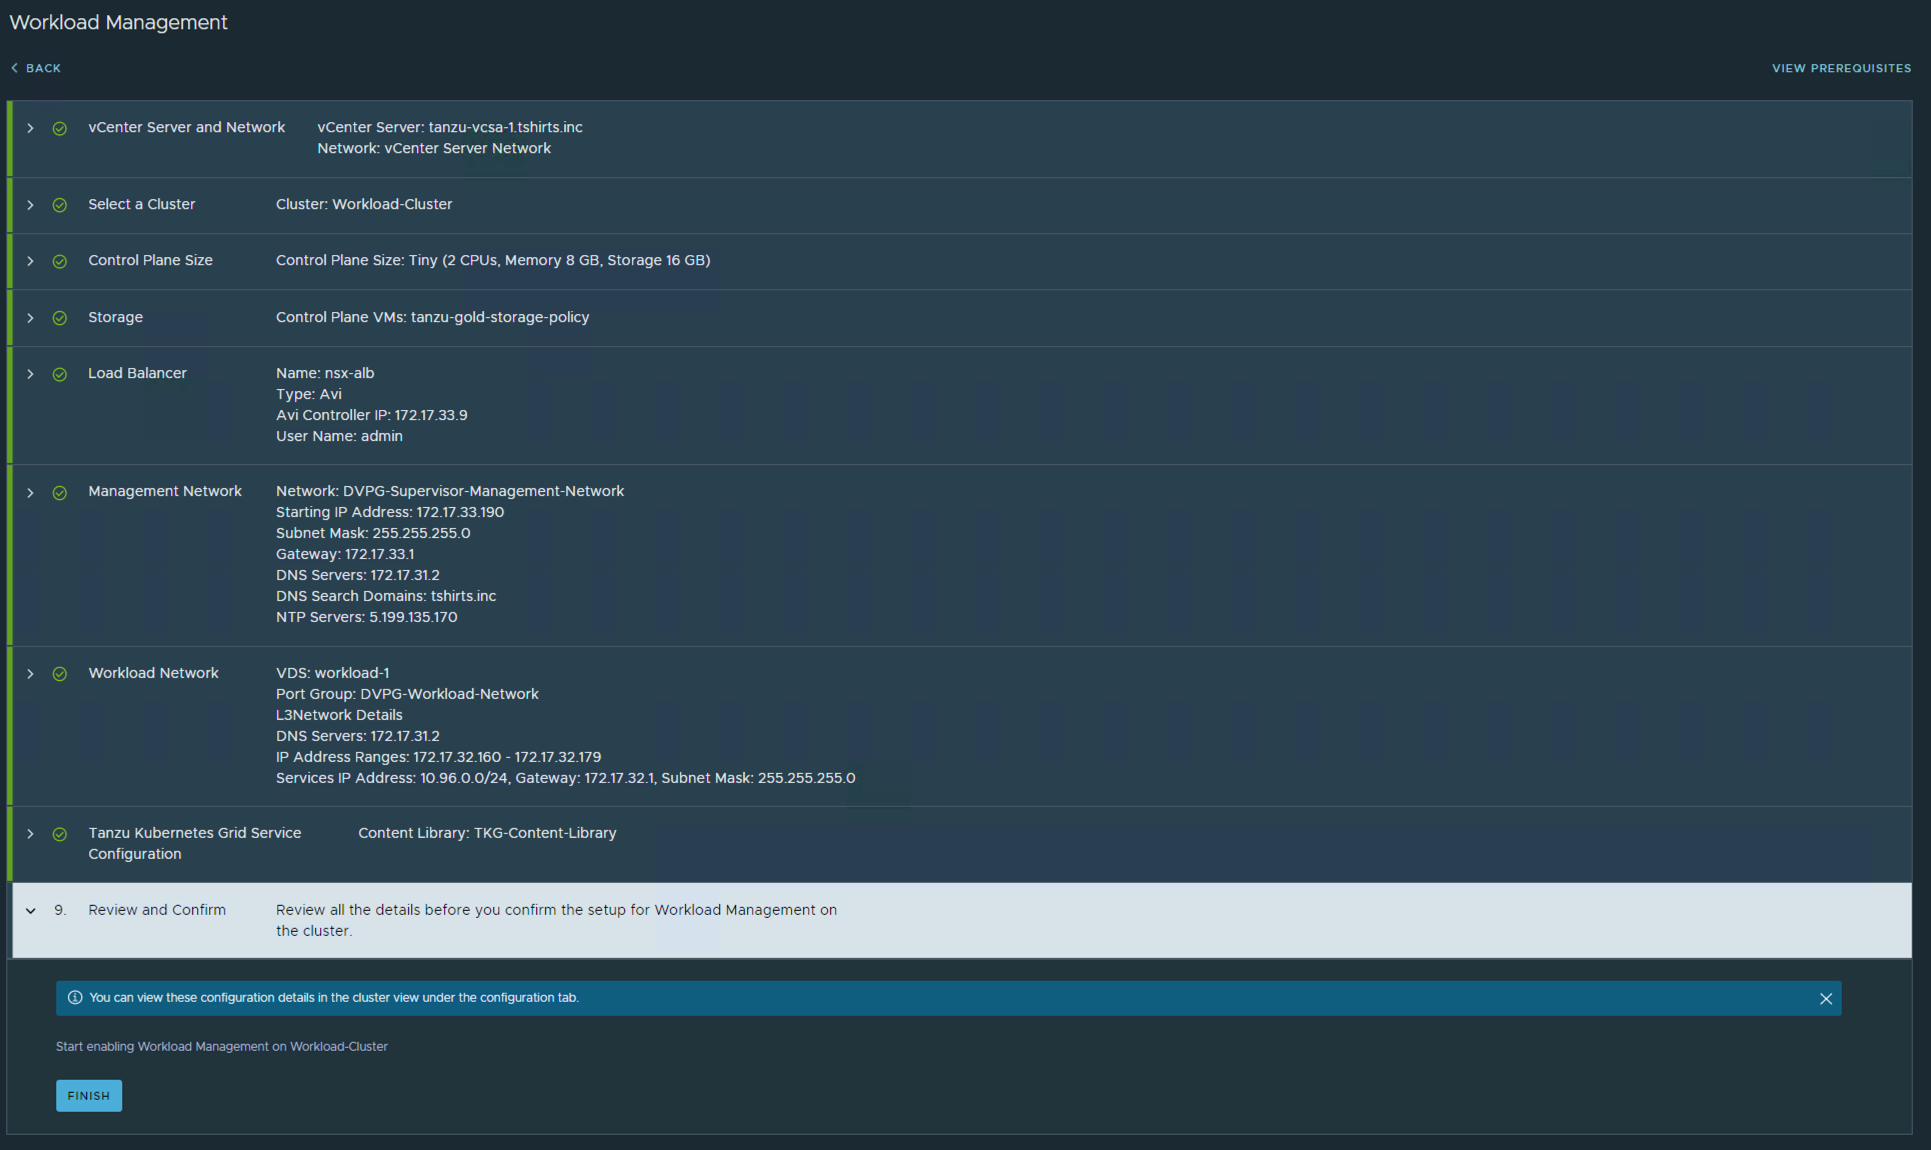Expand the Management Network details

(30, 492)
